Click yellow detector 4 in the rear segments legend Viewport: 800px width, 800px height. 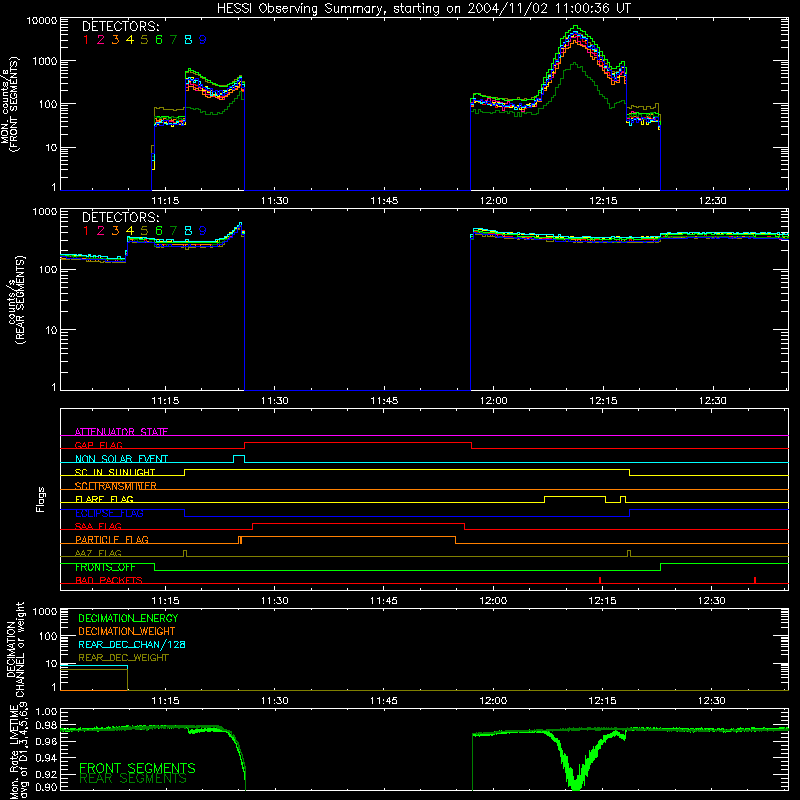[x=130, y=231]
